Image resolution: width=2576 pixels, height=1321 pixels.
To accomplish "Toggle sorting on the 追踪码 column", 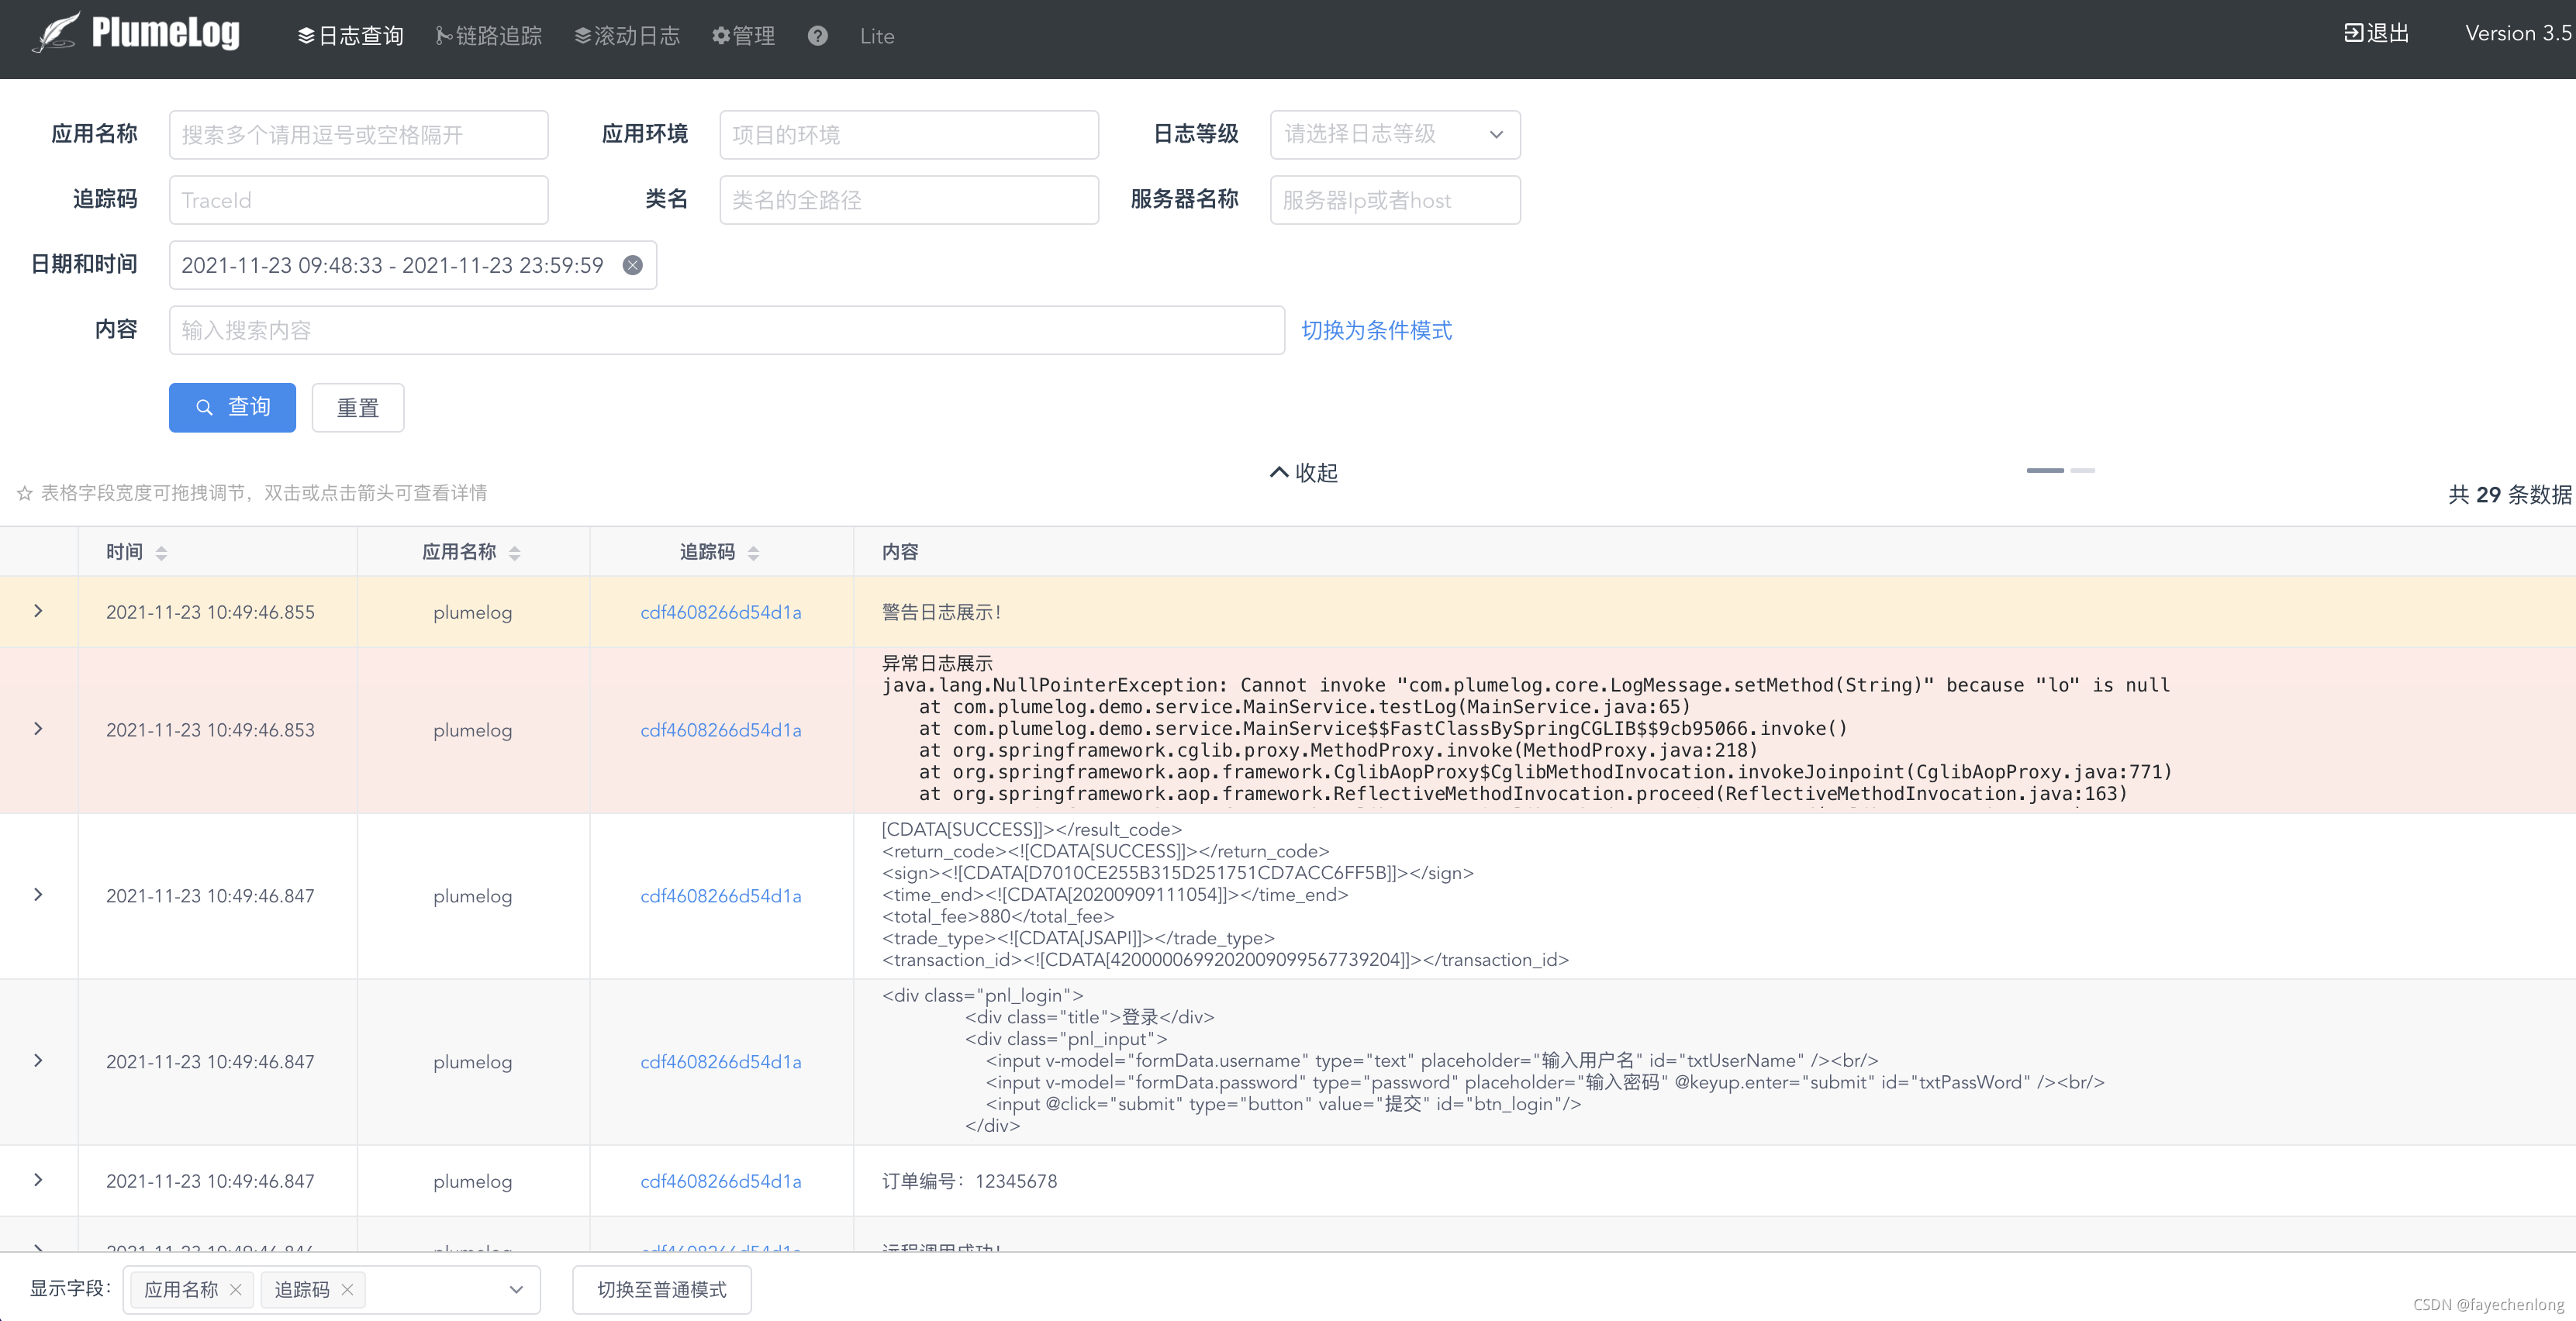I will click(754, 553).
